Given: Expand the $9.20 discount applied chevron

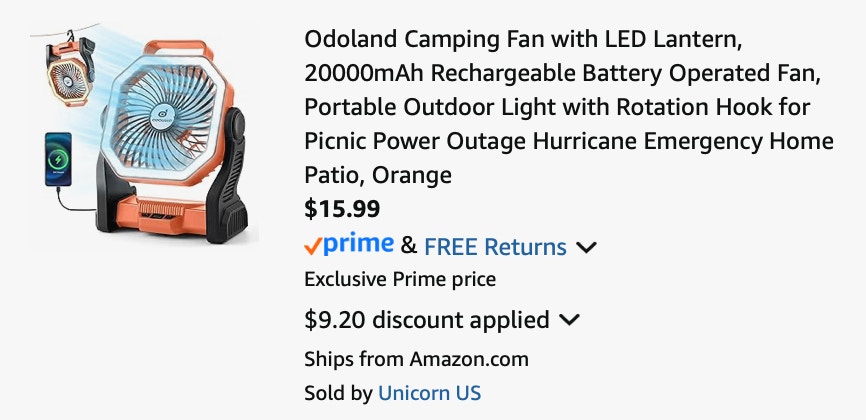Looking at the screenshot, I should [x=569, y=320].
